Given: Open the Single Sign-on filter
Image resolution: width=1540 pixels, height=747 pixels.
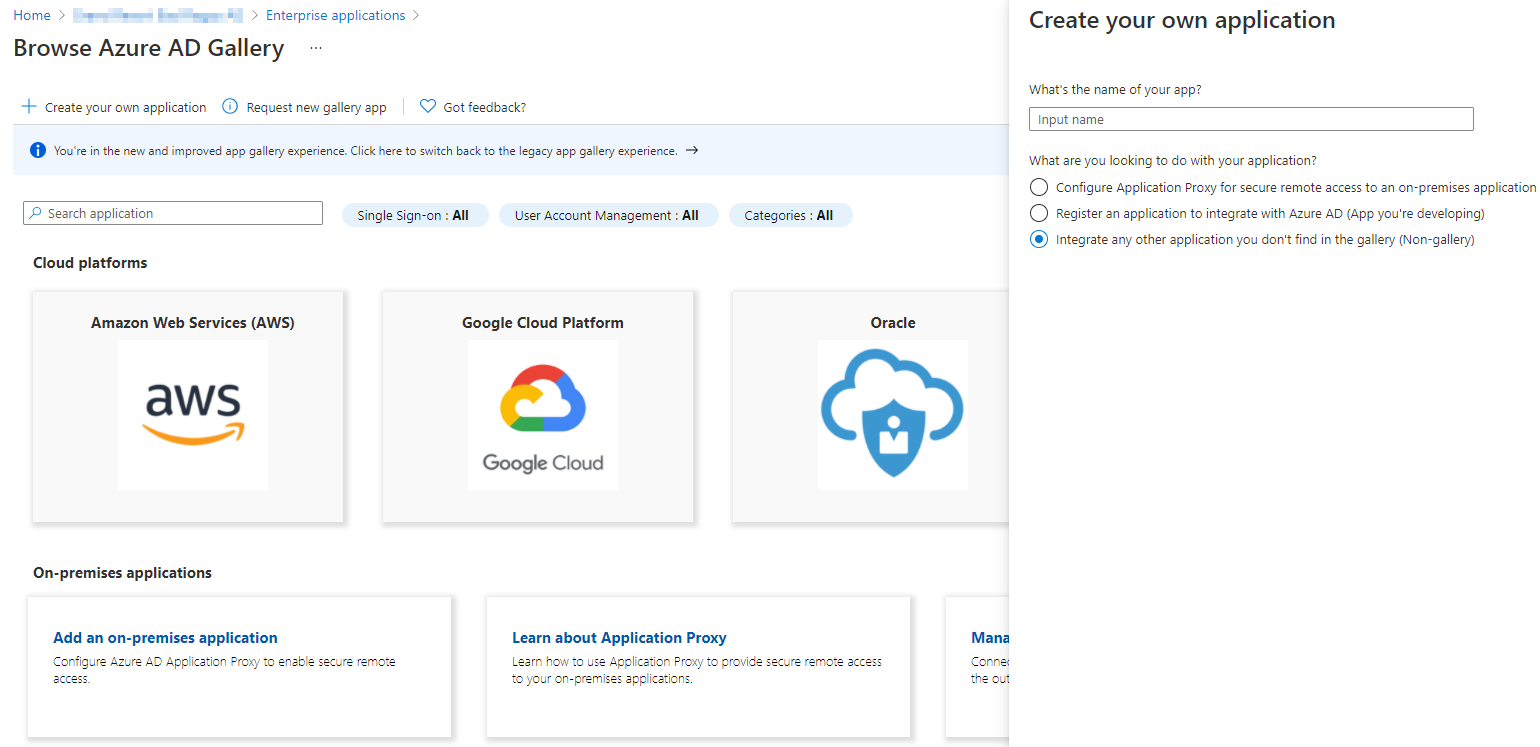Looking at the screenshot, I should point(414,214).
